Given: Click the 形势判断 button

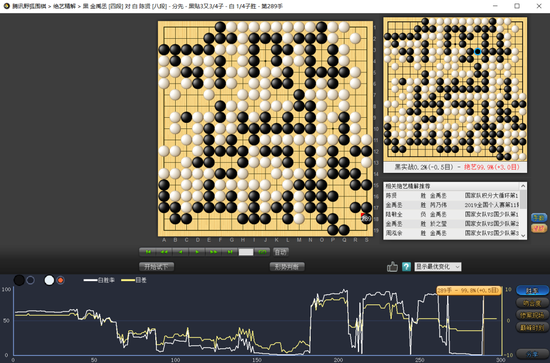Looking at the screenshot, I should 287,267.
